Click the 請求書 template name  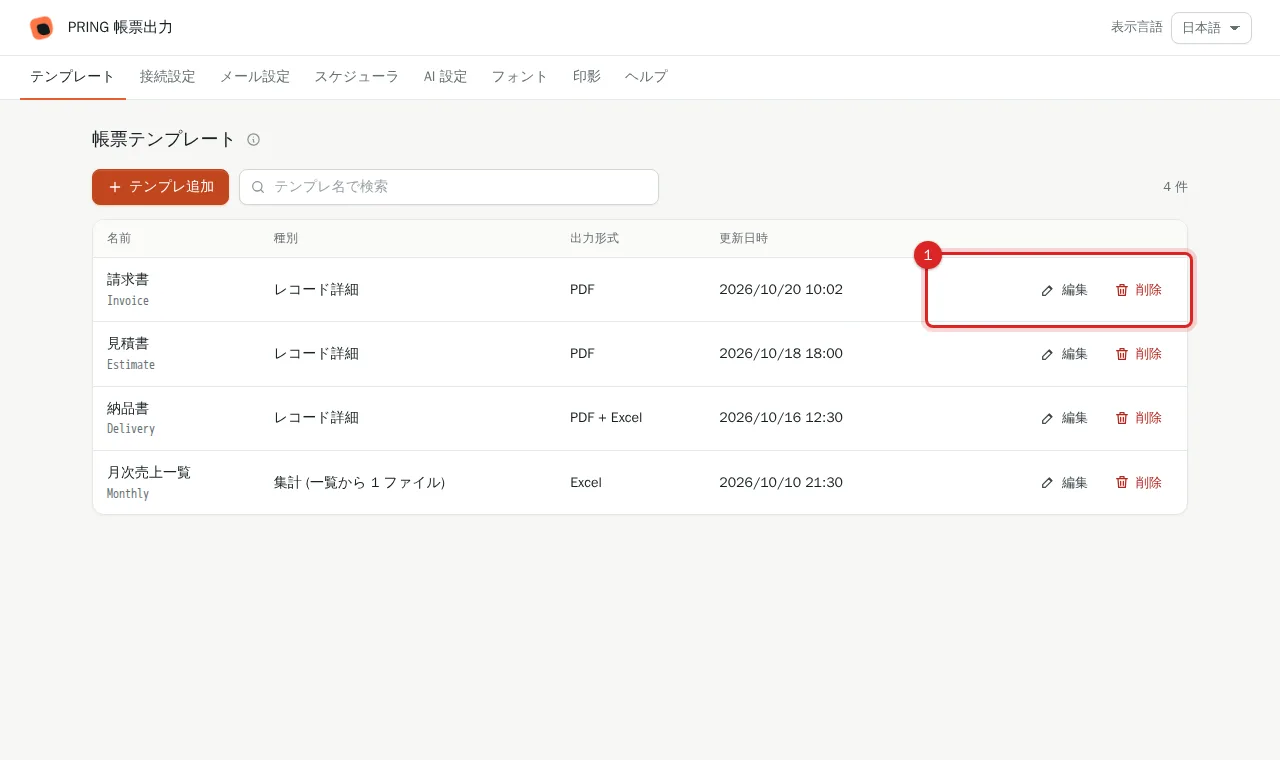pos(128,280)
